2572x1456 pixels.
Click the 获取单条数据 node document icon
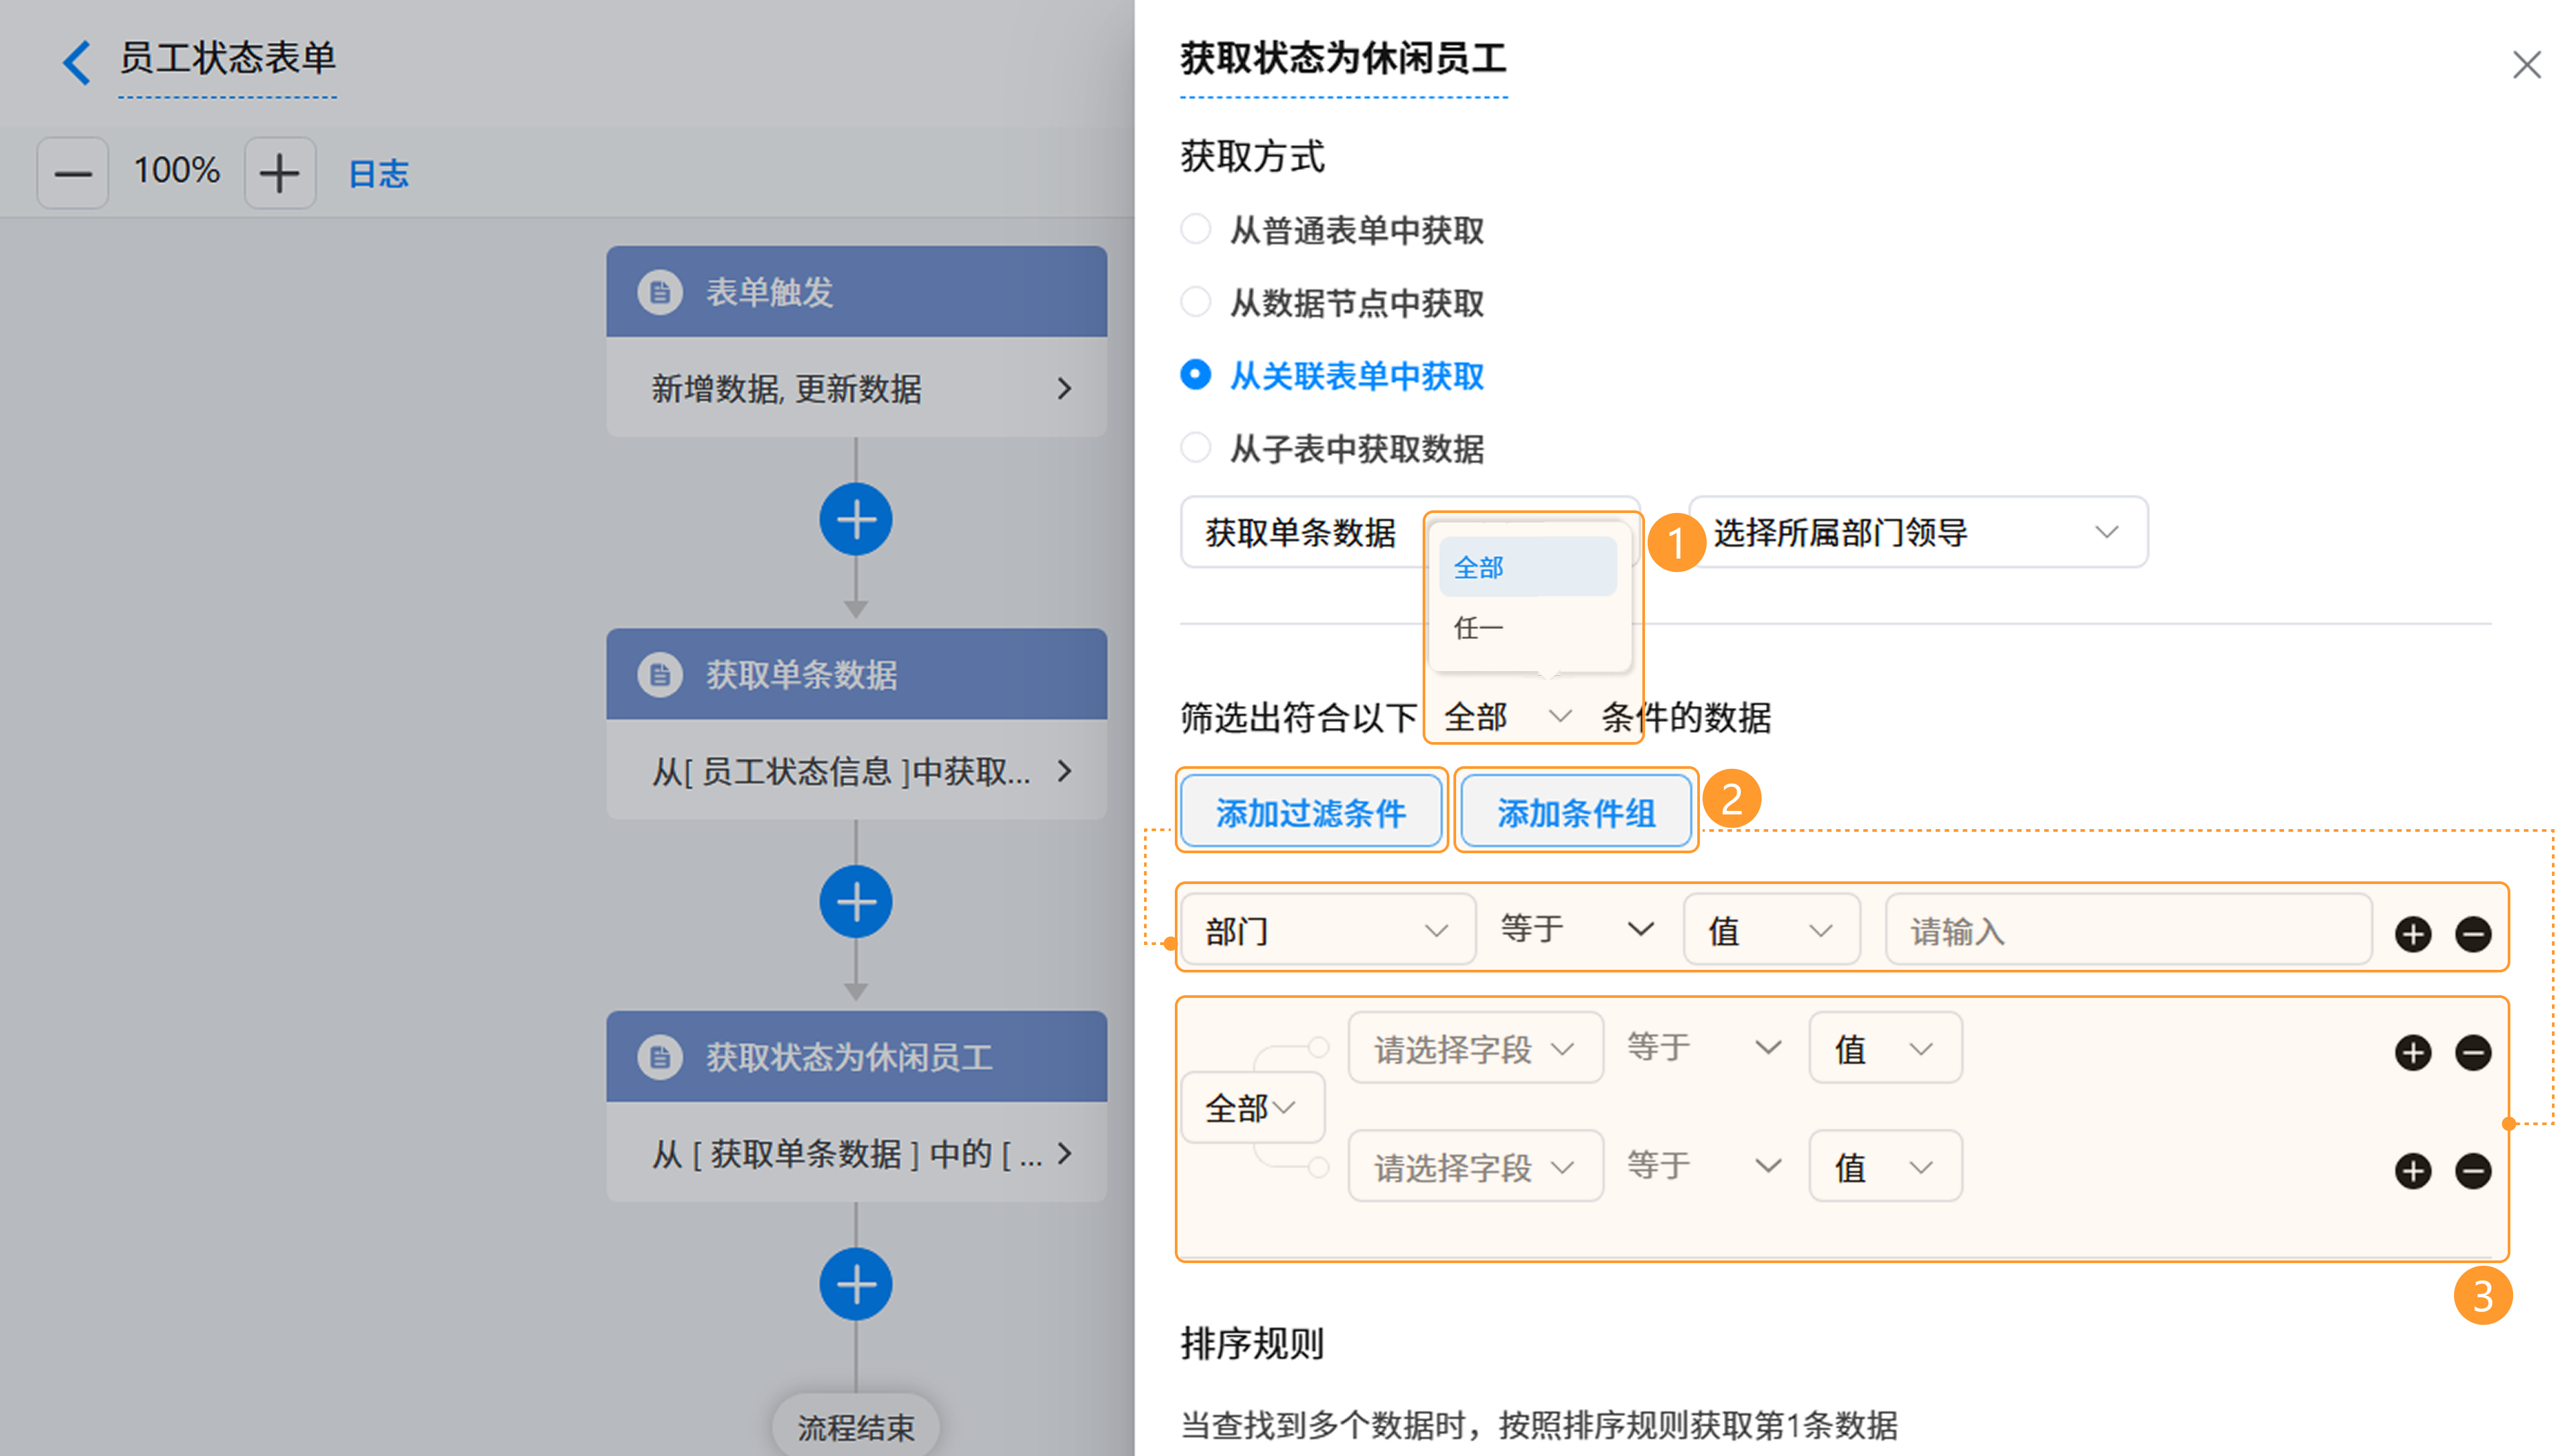(660, 674)
